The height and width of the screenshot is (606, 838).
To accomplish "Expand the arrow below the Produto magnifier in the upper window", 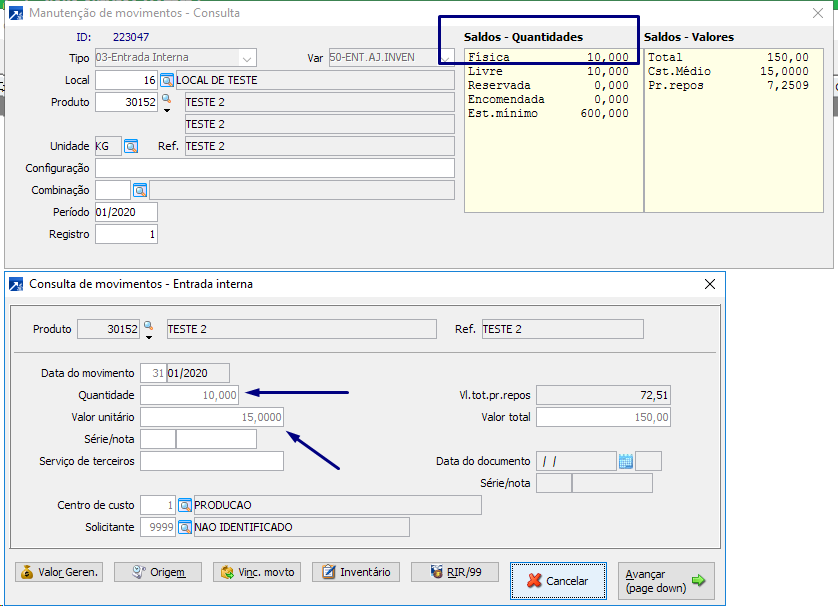I will [x=167, y=111].
